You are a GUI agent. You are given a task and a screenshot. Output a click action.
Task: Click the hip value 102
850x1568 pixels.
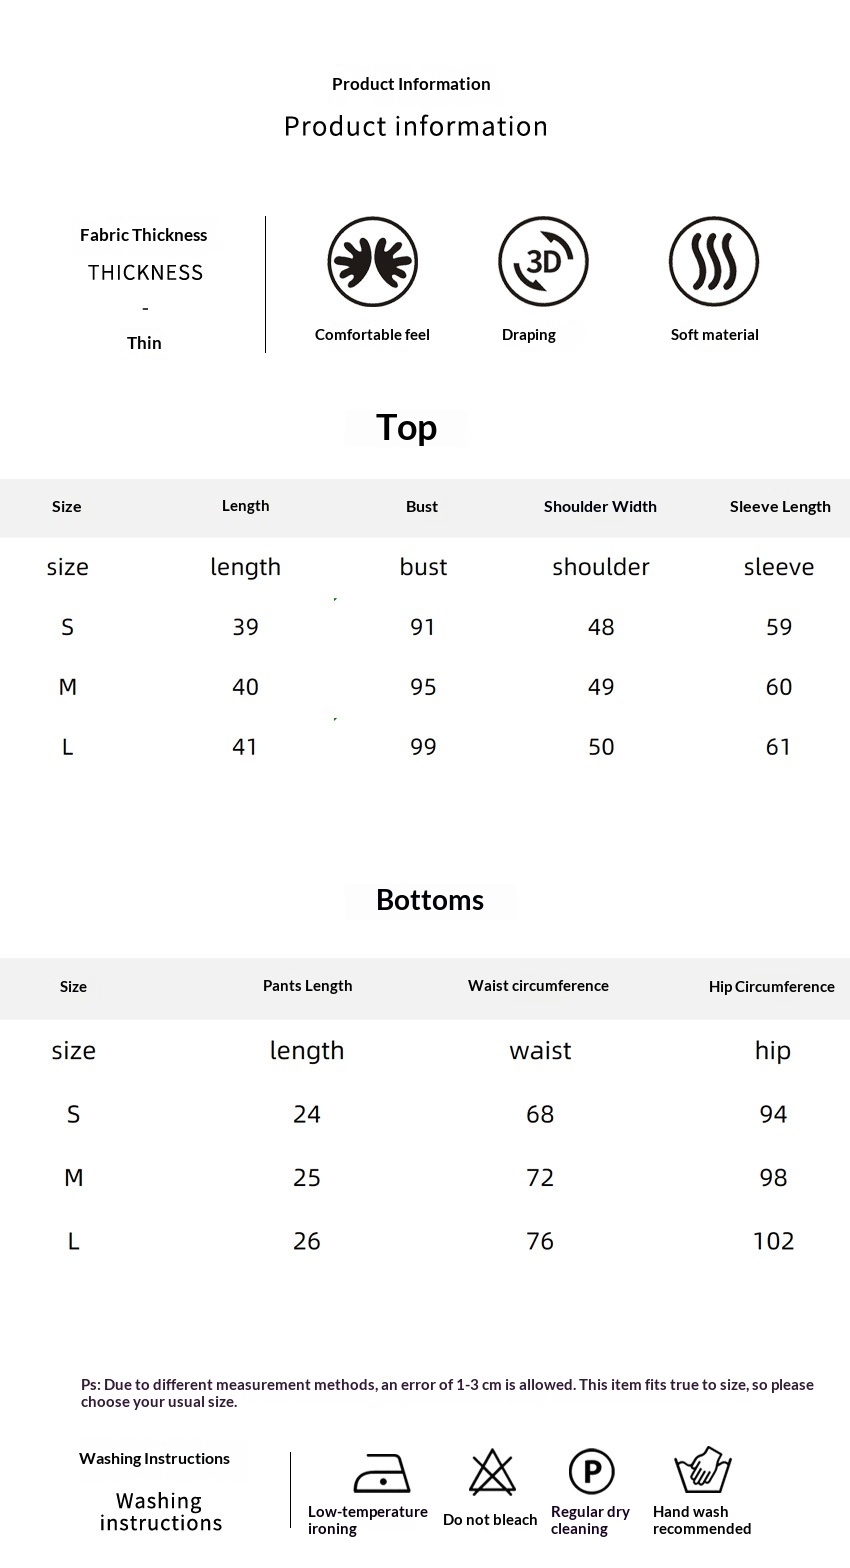(773, 1241)
